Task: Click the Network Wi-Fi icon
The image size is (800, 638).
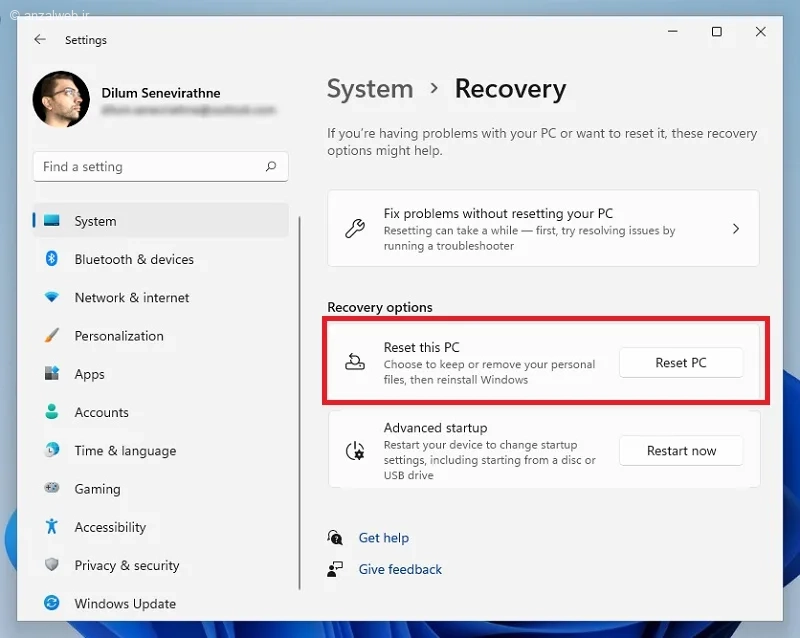Action: 52,297
